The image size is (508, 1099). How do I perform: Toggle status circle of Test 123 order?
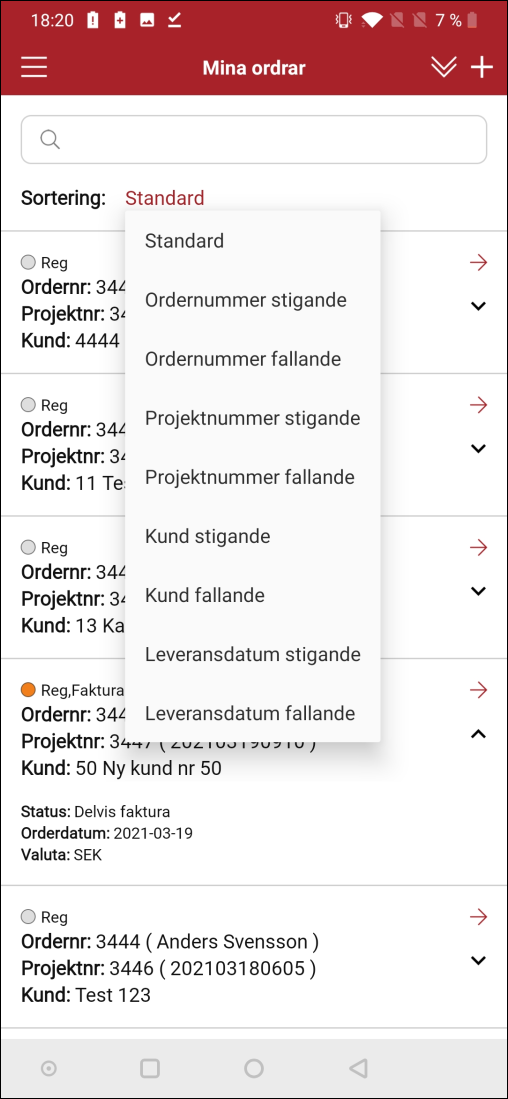pos(29,916)
